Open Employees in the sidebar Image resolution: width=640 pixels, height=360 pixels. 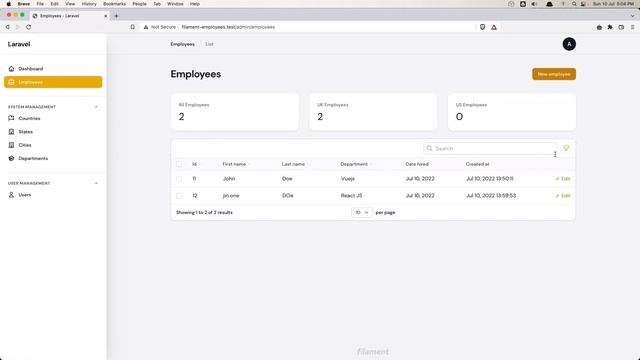point(53,82)
